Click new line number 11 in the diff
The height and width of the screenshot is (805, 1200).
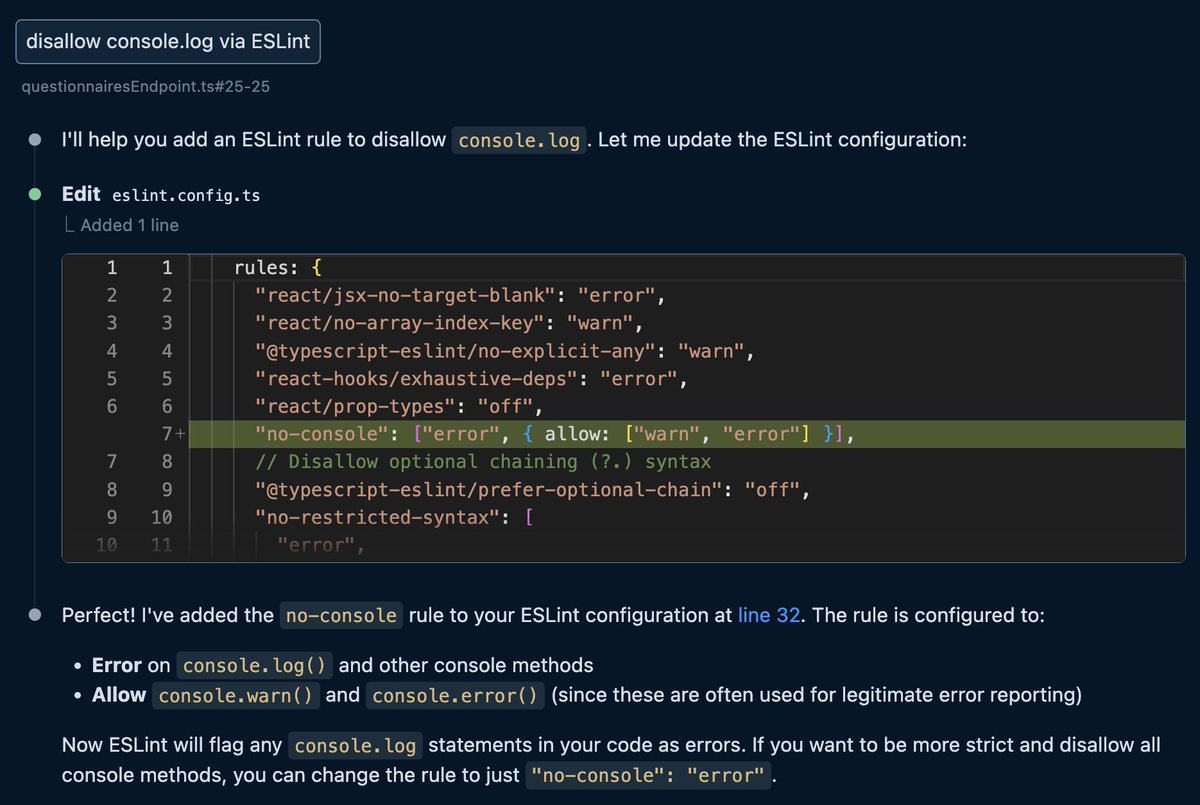(161, 545)
